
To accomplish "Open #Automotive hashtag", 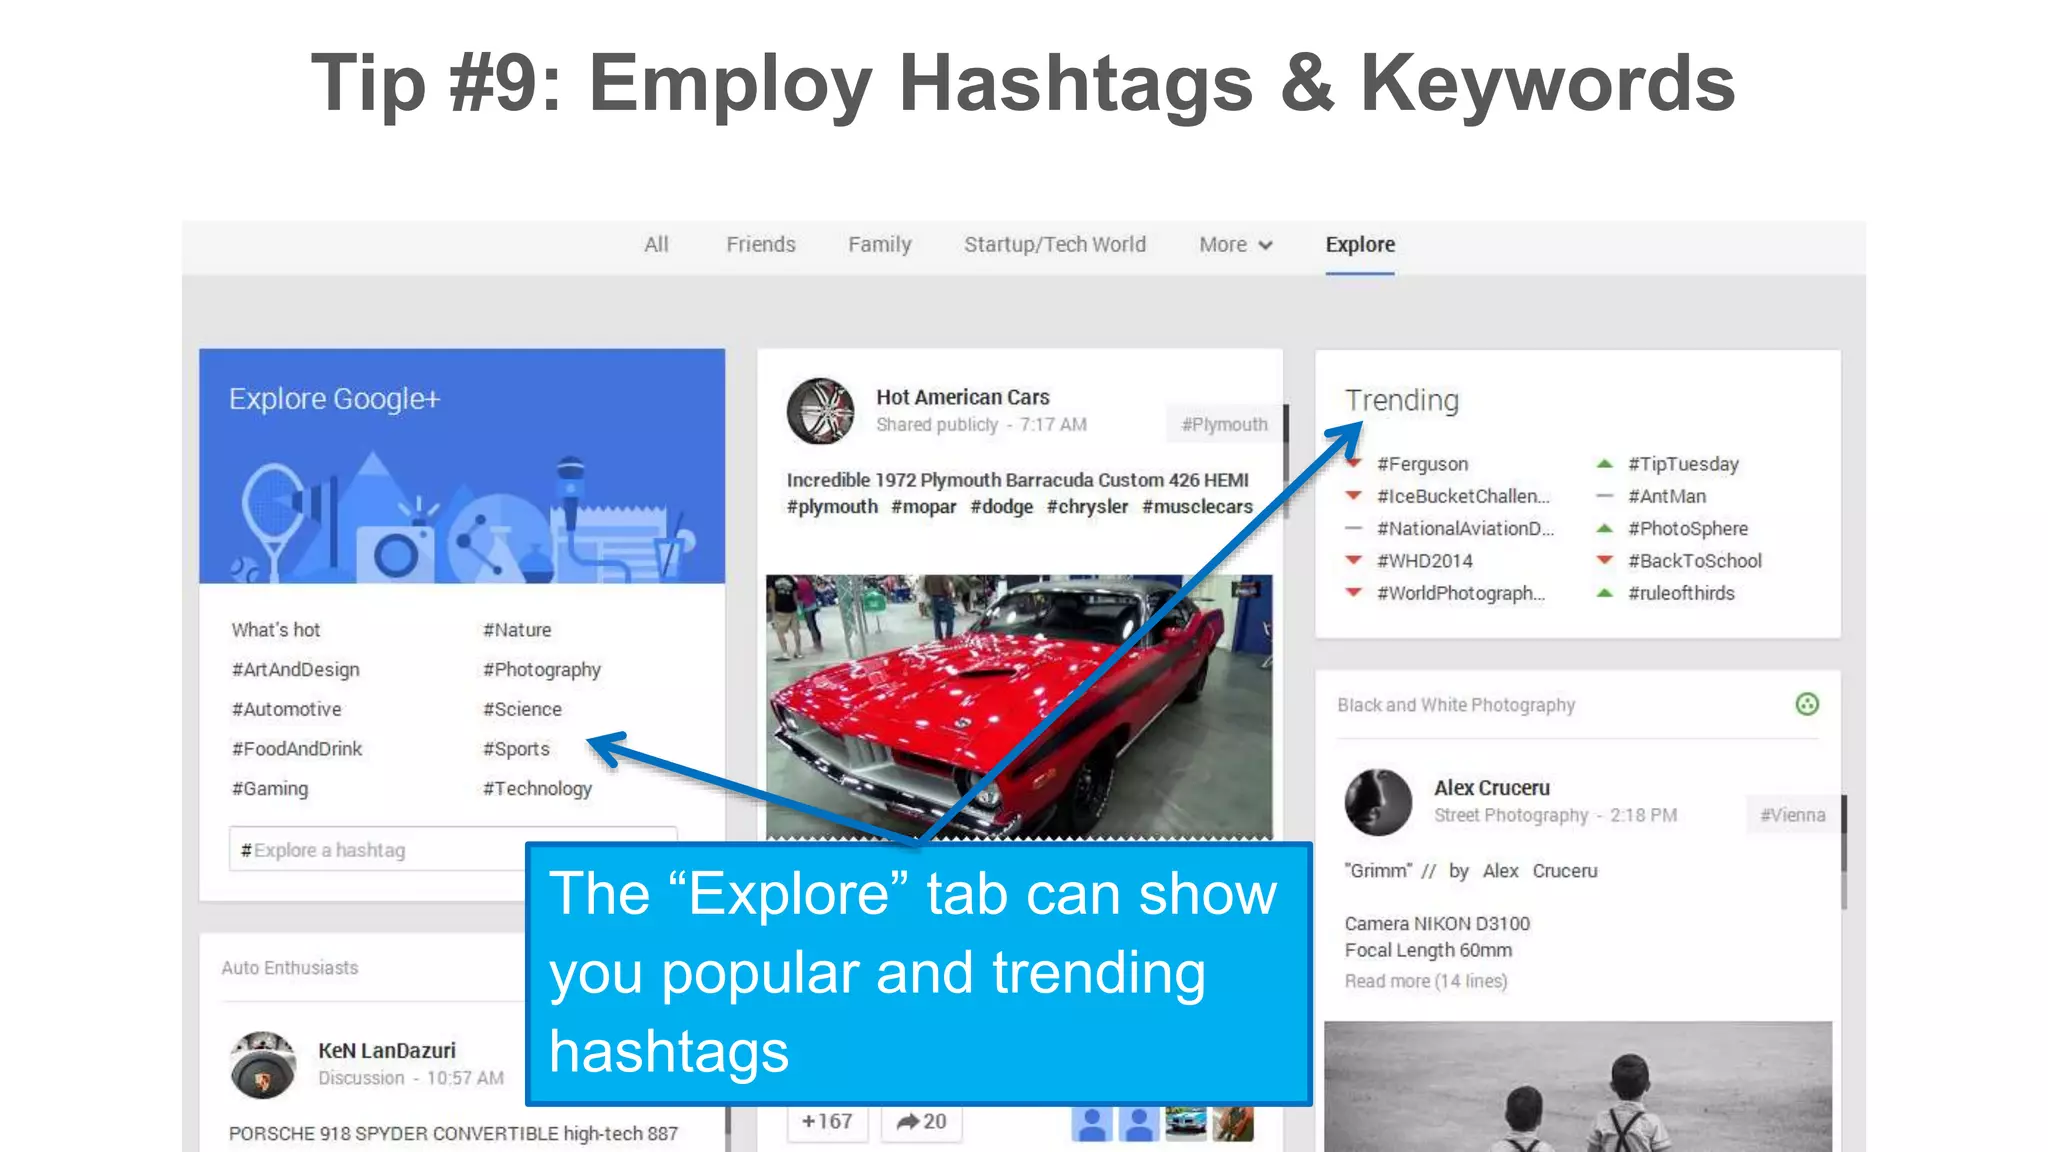I will tap(287, 709).
